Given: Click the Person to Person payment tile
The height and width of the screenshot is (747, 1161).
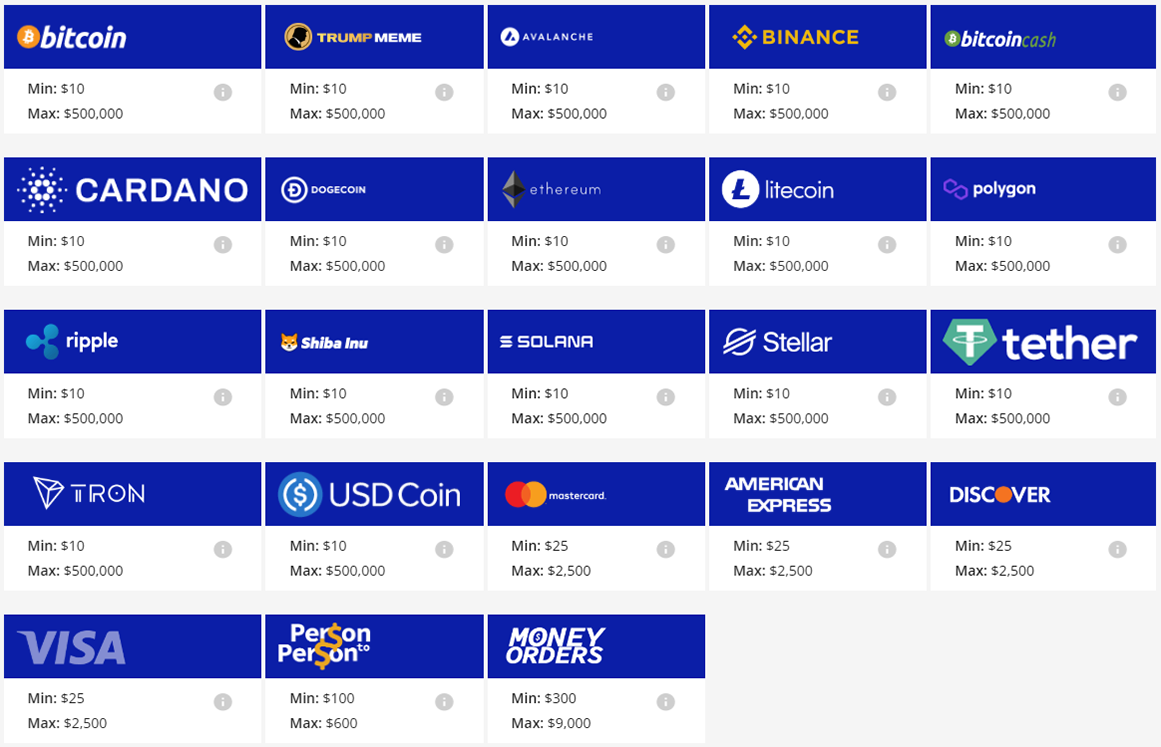Looking at the screenshot, I should (x=374, y=644).
